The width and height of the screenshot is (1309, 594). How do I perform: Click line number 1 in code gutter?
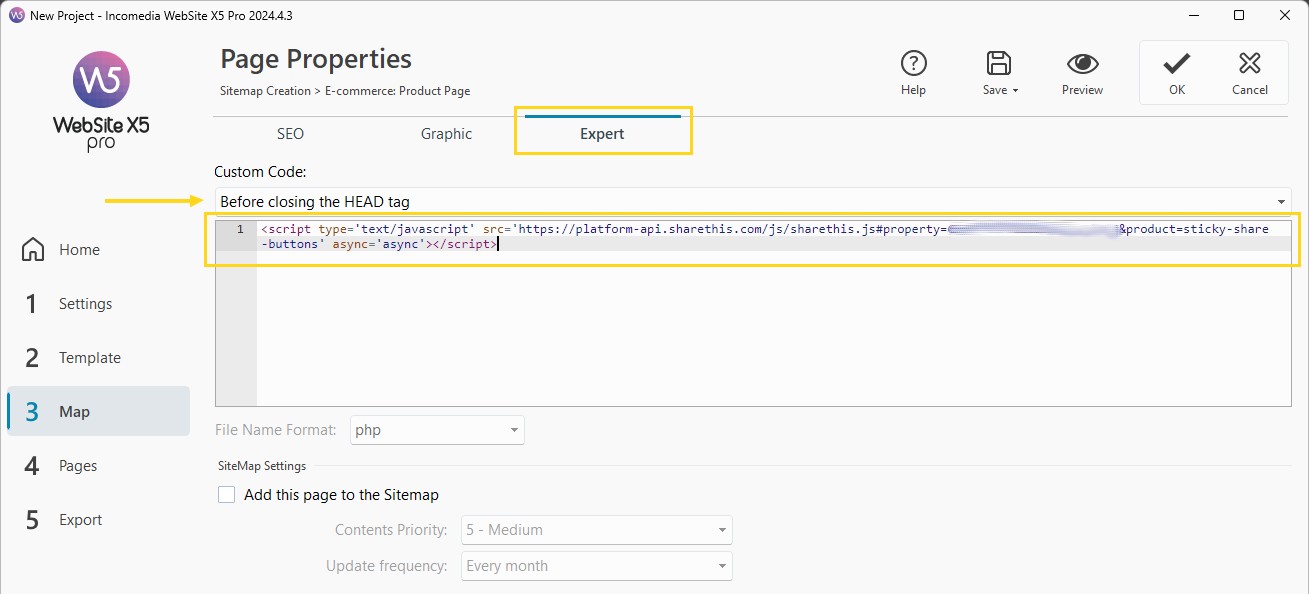[240, 229]
